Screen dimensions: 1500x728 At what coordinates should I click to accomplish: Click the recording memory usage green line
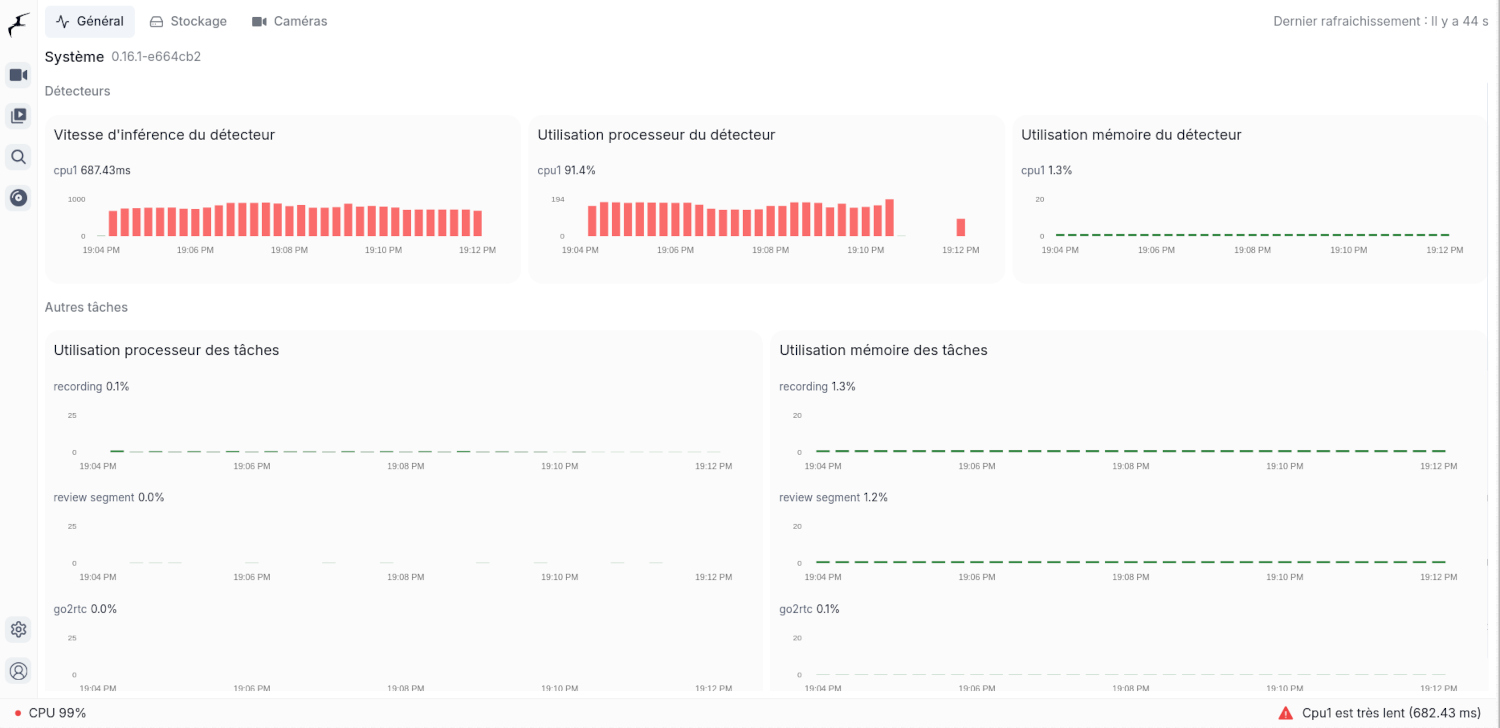1130,451
